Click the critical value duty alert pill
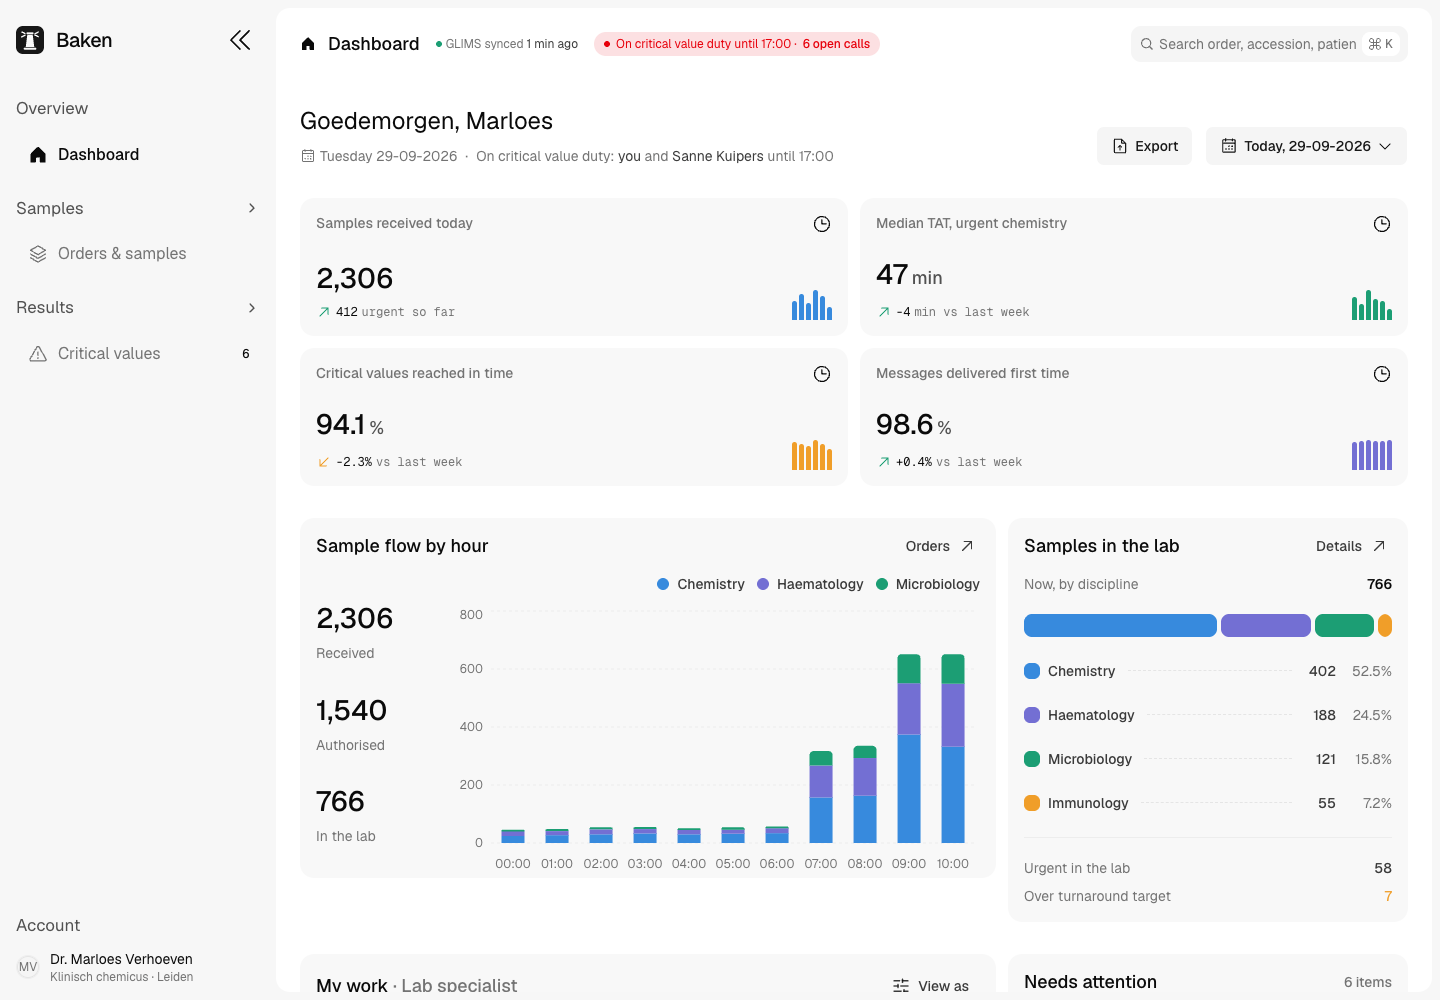Viewport: 1440px width, 1000px height. click(x=737, y=44)
